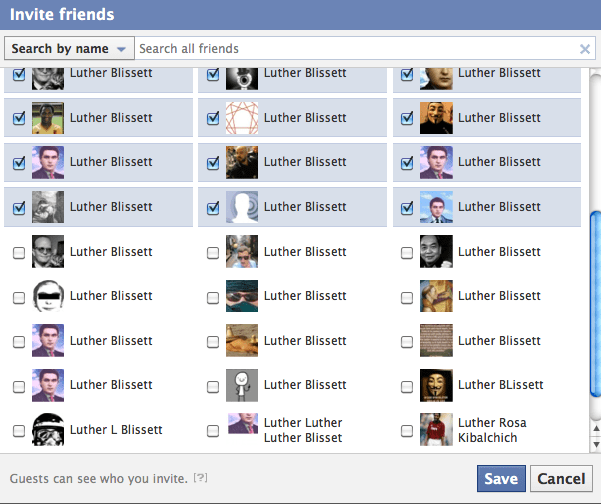The width and height of the screenshot is (601, 504).
Task: Check the Luther L Blissett checkbox
Action: tap(19, 431)
